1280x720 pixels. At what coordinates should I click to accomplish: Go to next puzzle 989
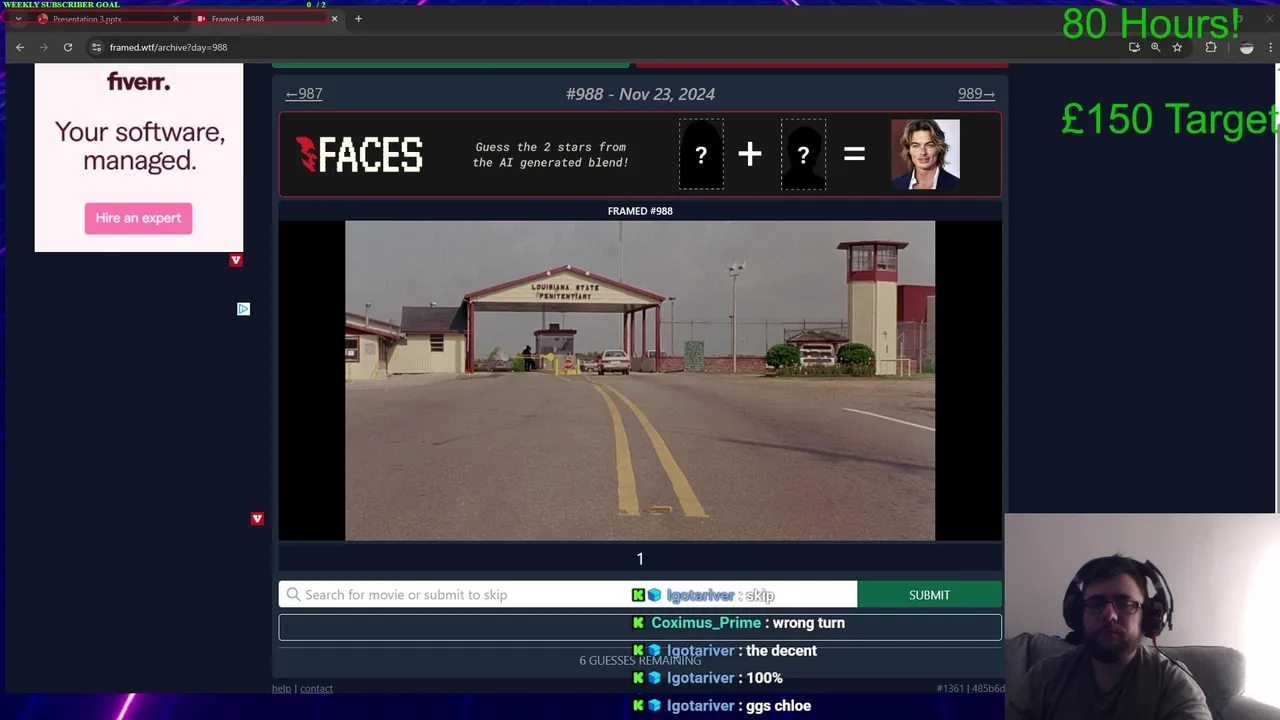(x=976, y=94)
